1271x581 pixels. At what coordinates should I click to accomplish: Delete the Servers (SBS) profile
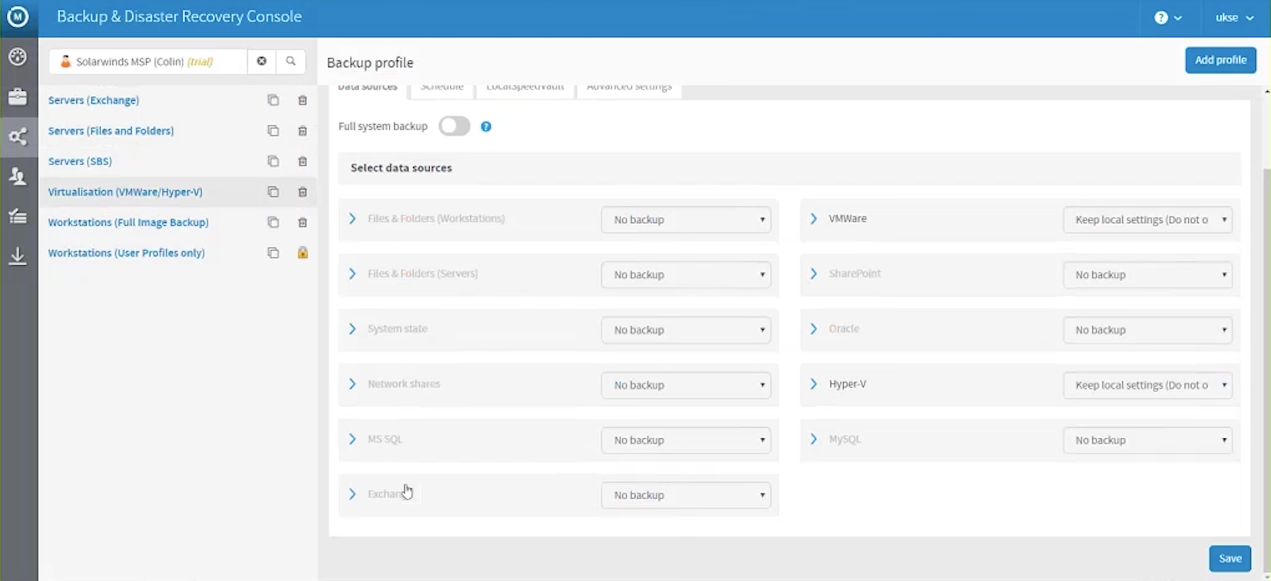click(302, 161)
